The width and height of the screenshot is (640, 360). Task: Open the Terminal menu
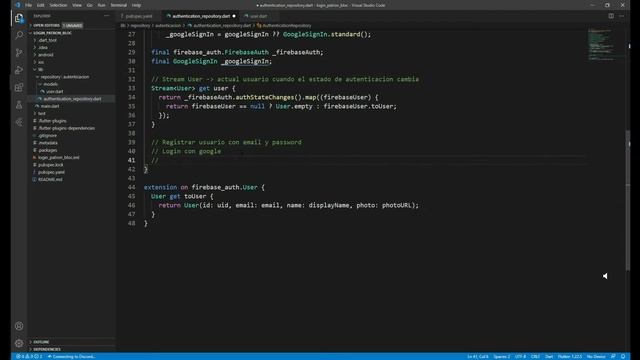coord(118,5)
